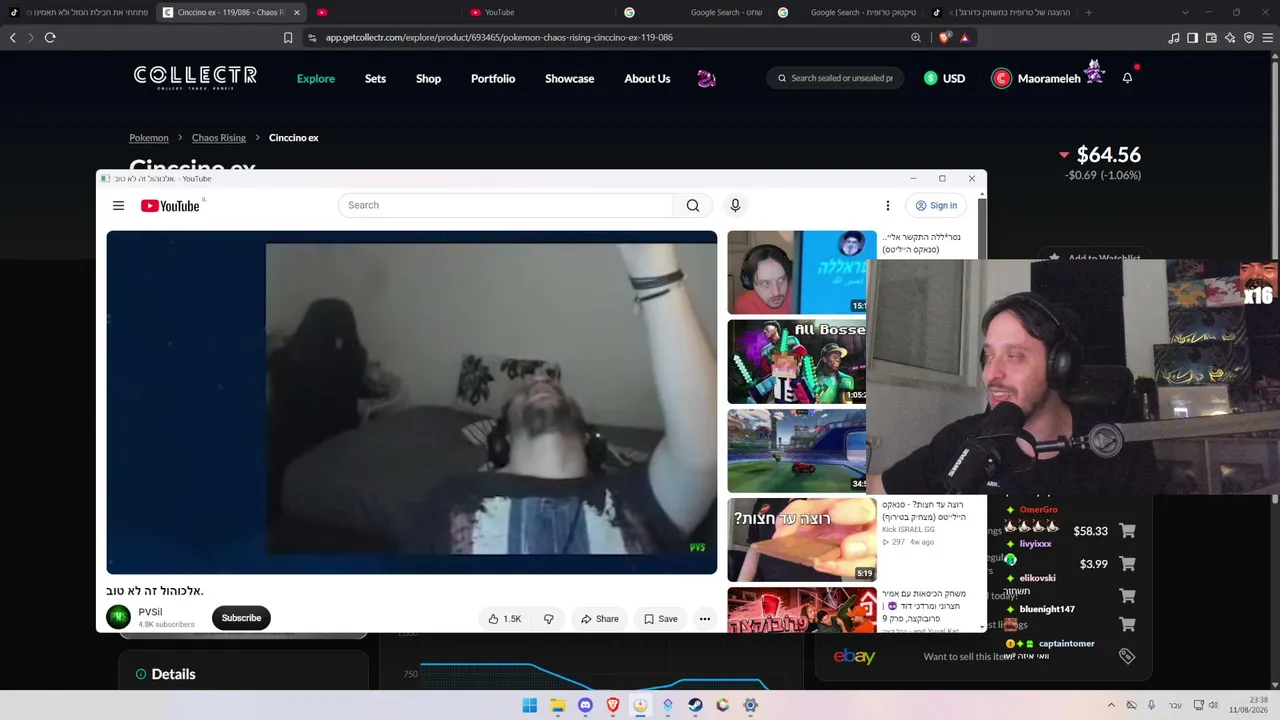Image resolution: width=1280 pixels, height=720 pixels.
Task: Play the main YouTube video
Action: [x=412, y=402]
